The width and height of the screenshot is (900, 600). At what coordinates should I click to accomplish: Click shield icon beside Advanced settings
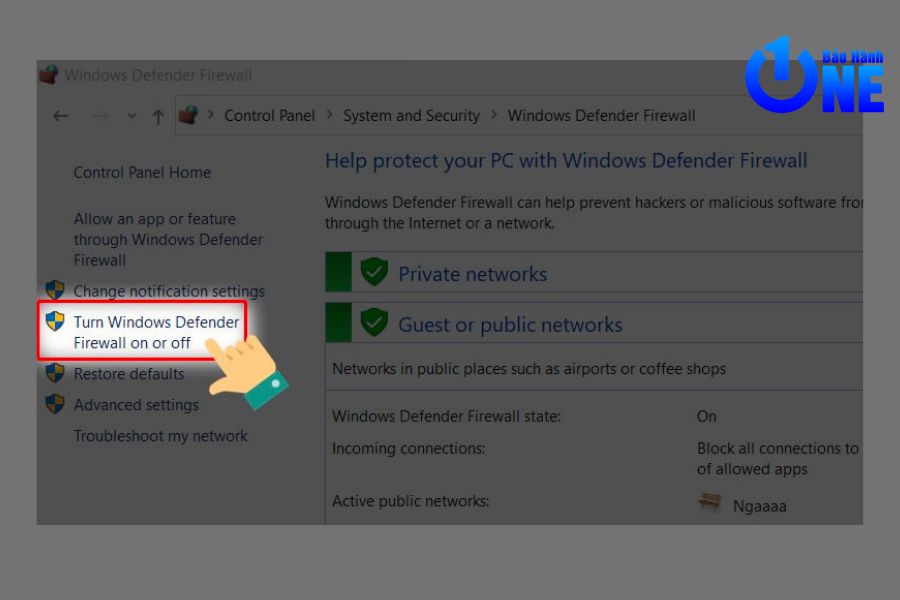tap(55, 404)
